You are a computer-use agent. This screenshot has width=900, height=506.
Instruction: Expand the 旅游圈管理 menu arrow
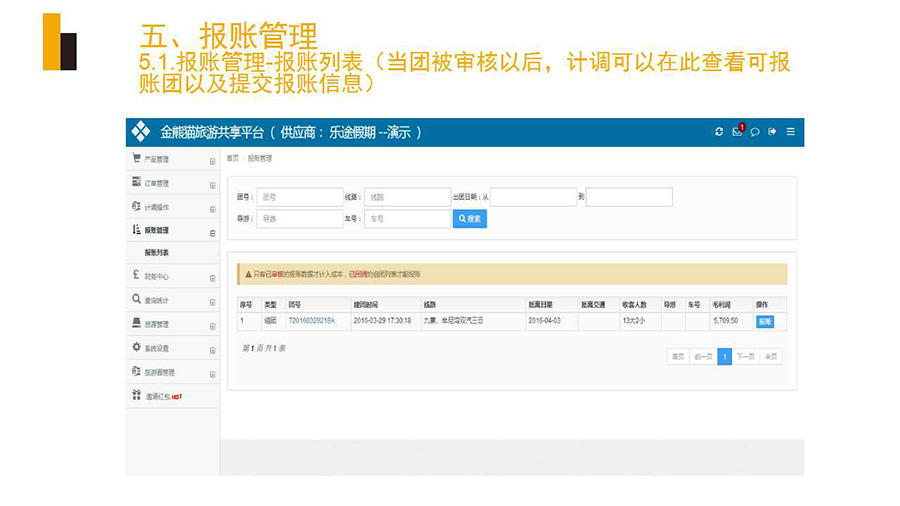tap(212, 375)
